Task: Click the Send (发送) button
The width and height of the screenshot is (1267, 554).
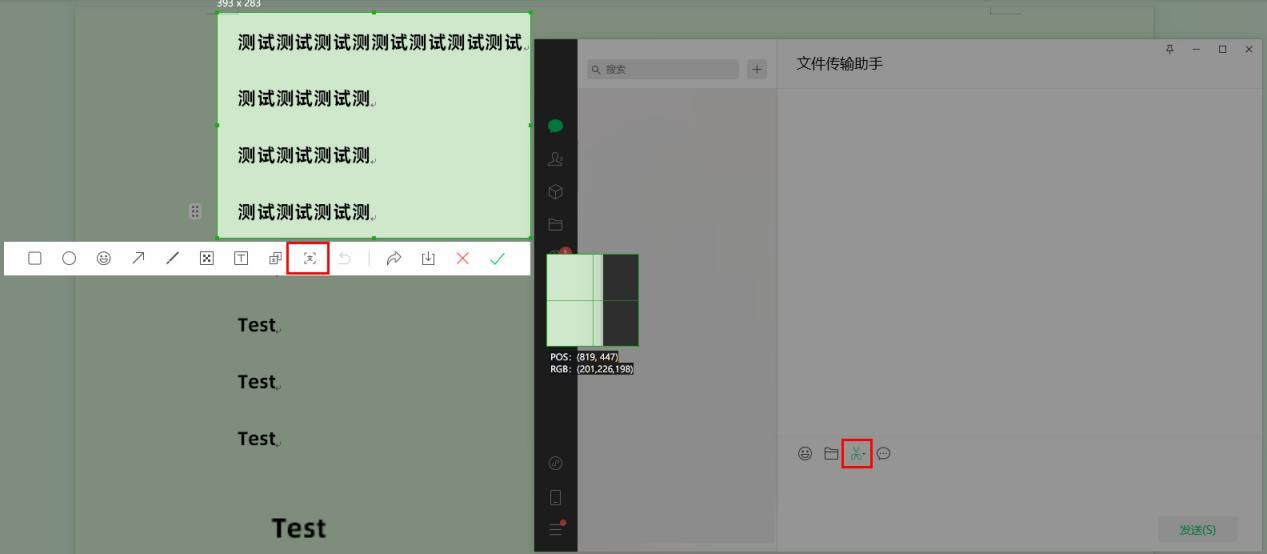Action: tap(1198, 530)
